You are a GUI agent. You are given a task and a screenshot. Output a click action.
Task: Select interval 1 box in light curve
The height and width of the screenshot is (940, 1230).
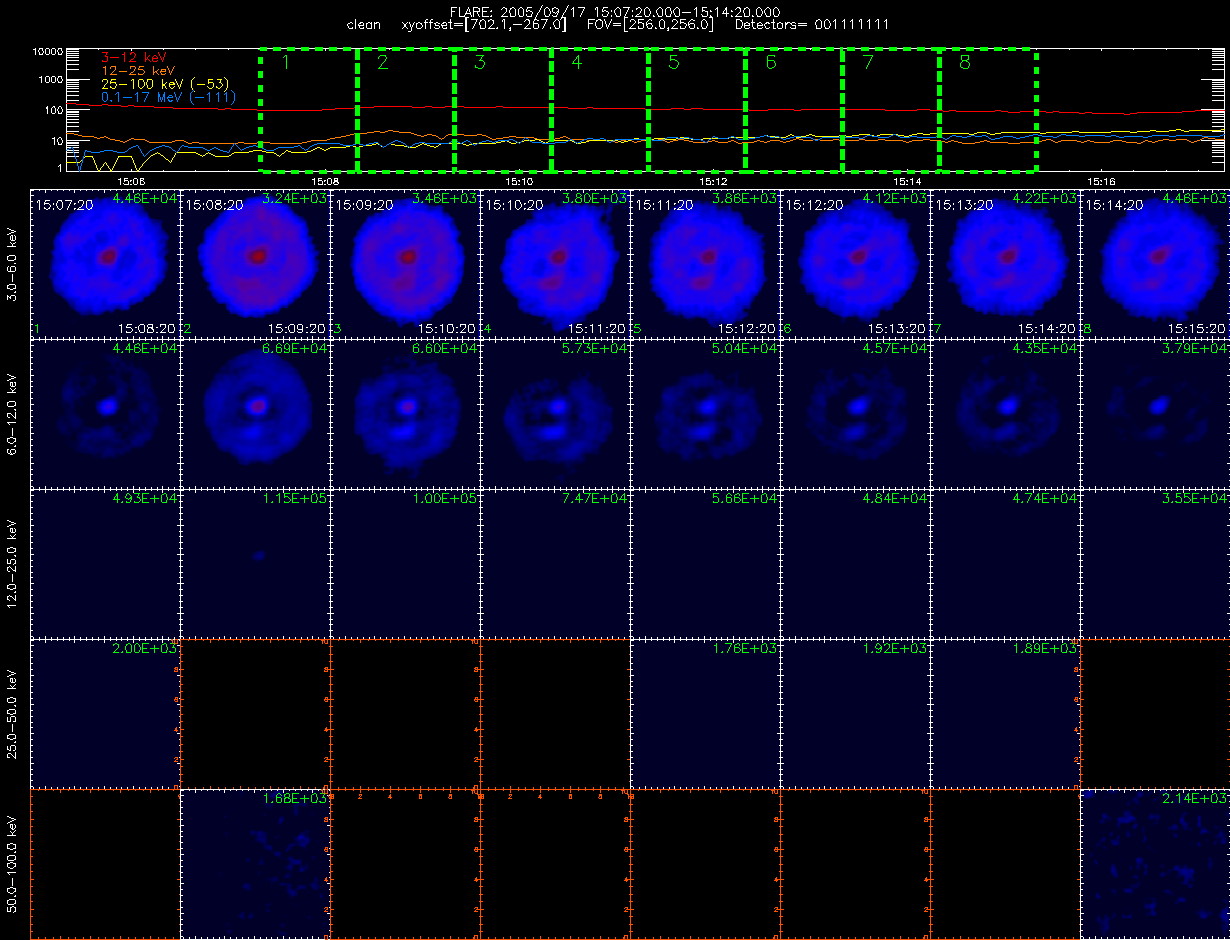pyautogui.click(x=309, y=110)
